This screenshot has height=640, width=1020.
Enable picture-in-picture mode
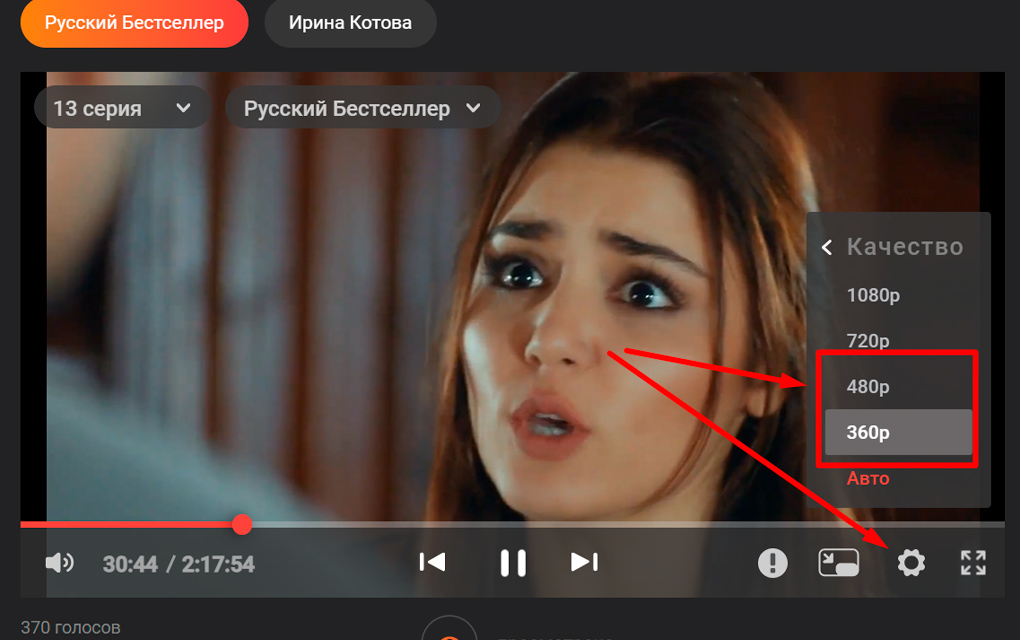839,563
